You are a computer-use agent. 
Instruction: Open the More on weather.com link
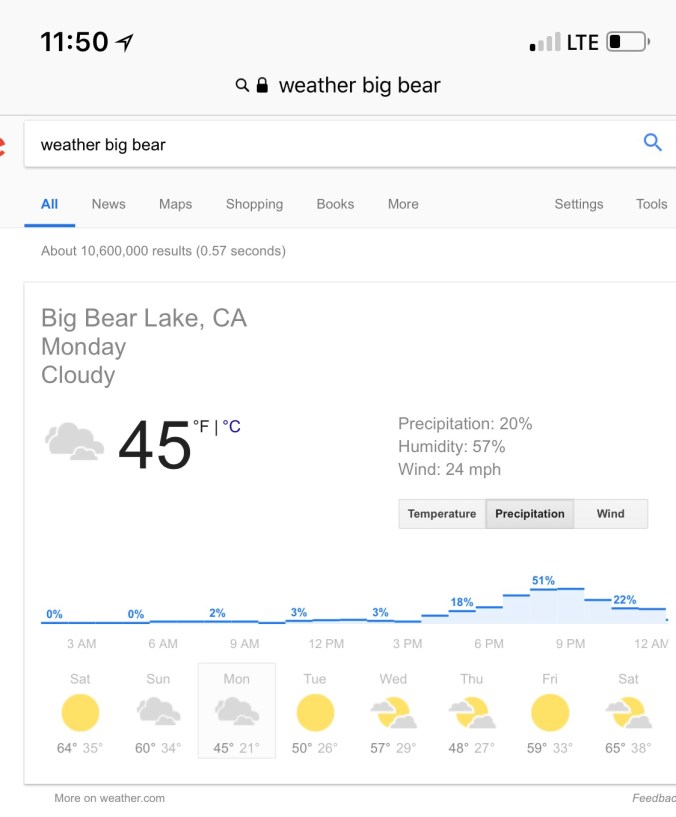[x=110, y=798]
